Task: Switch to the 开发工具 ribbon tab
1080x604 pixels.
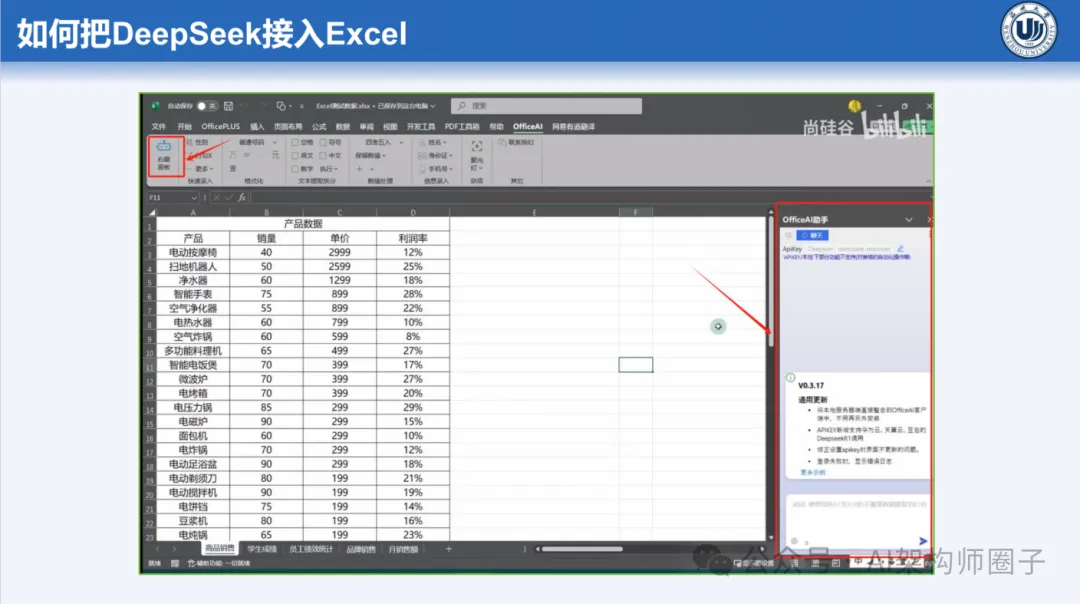Action: (x=421, y=127)
